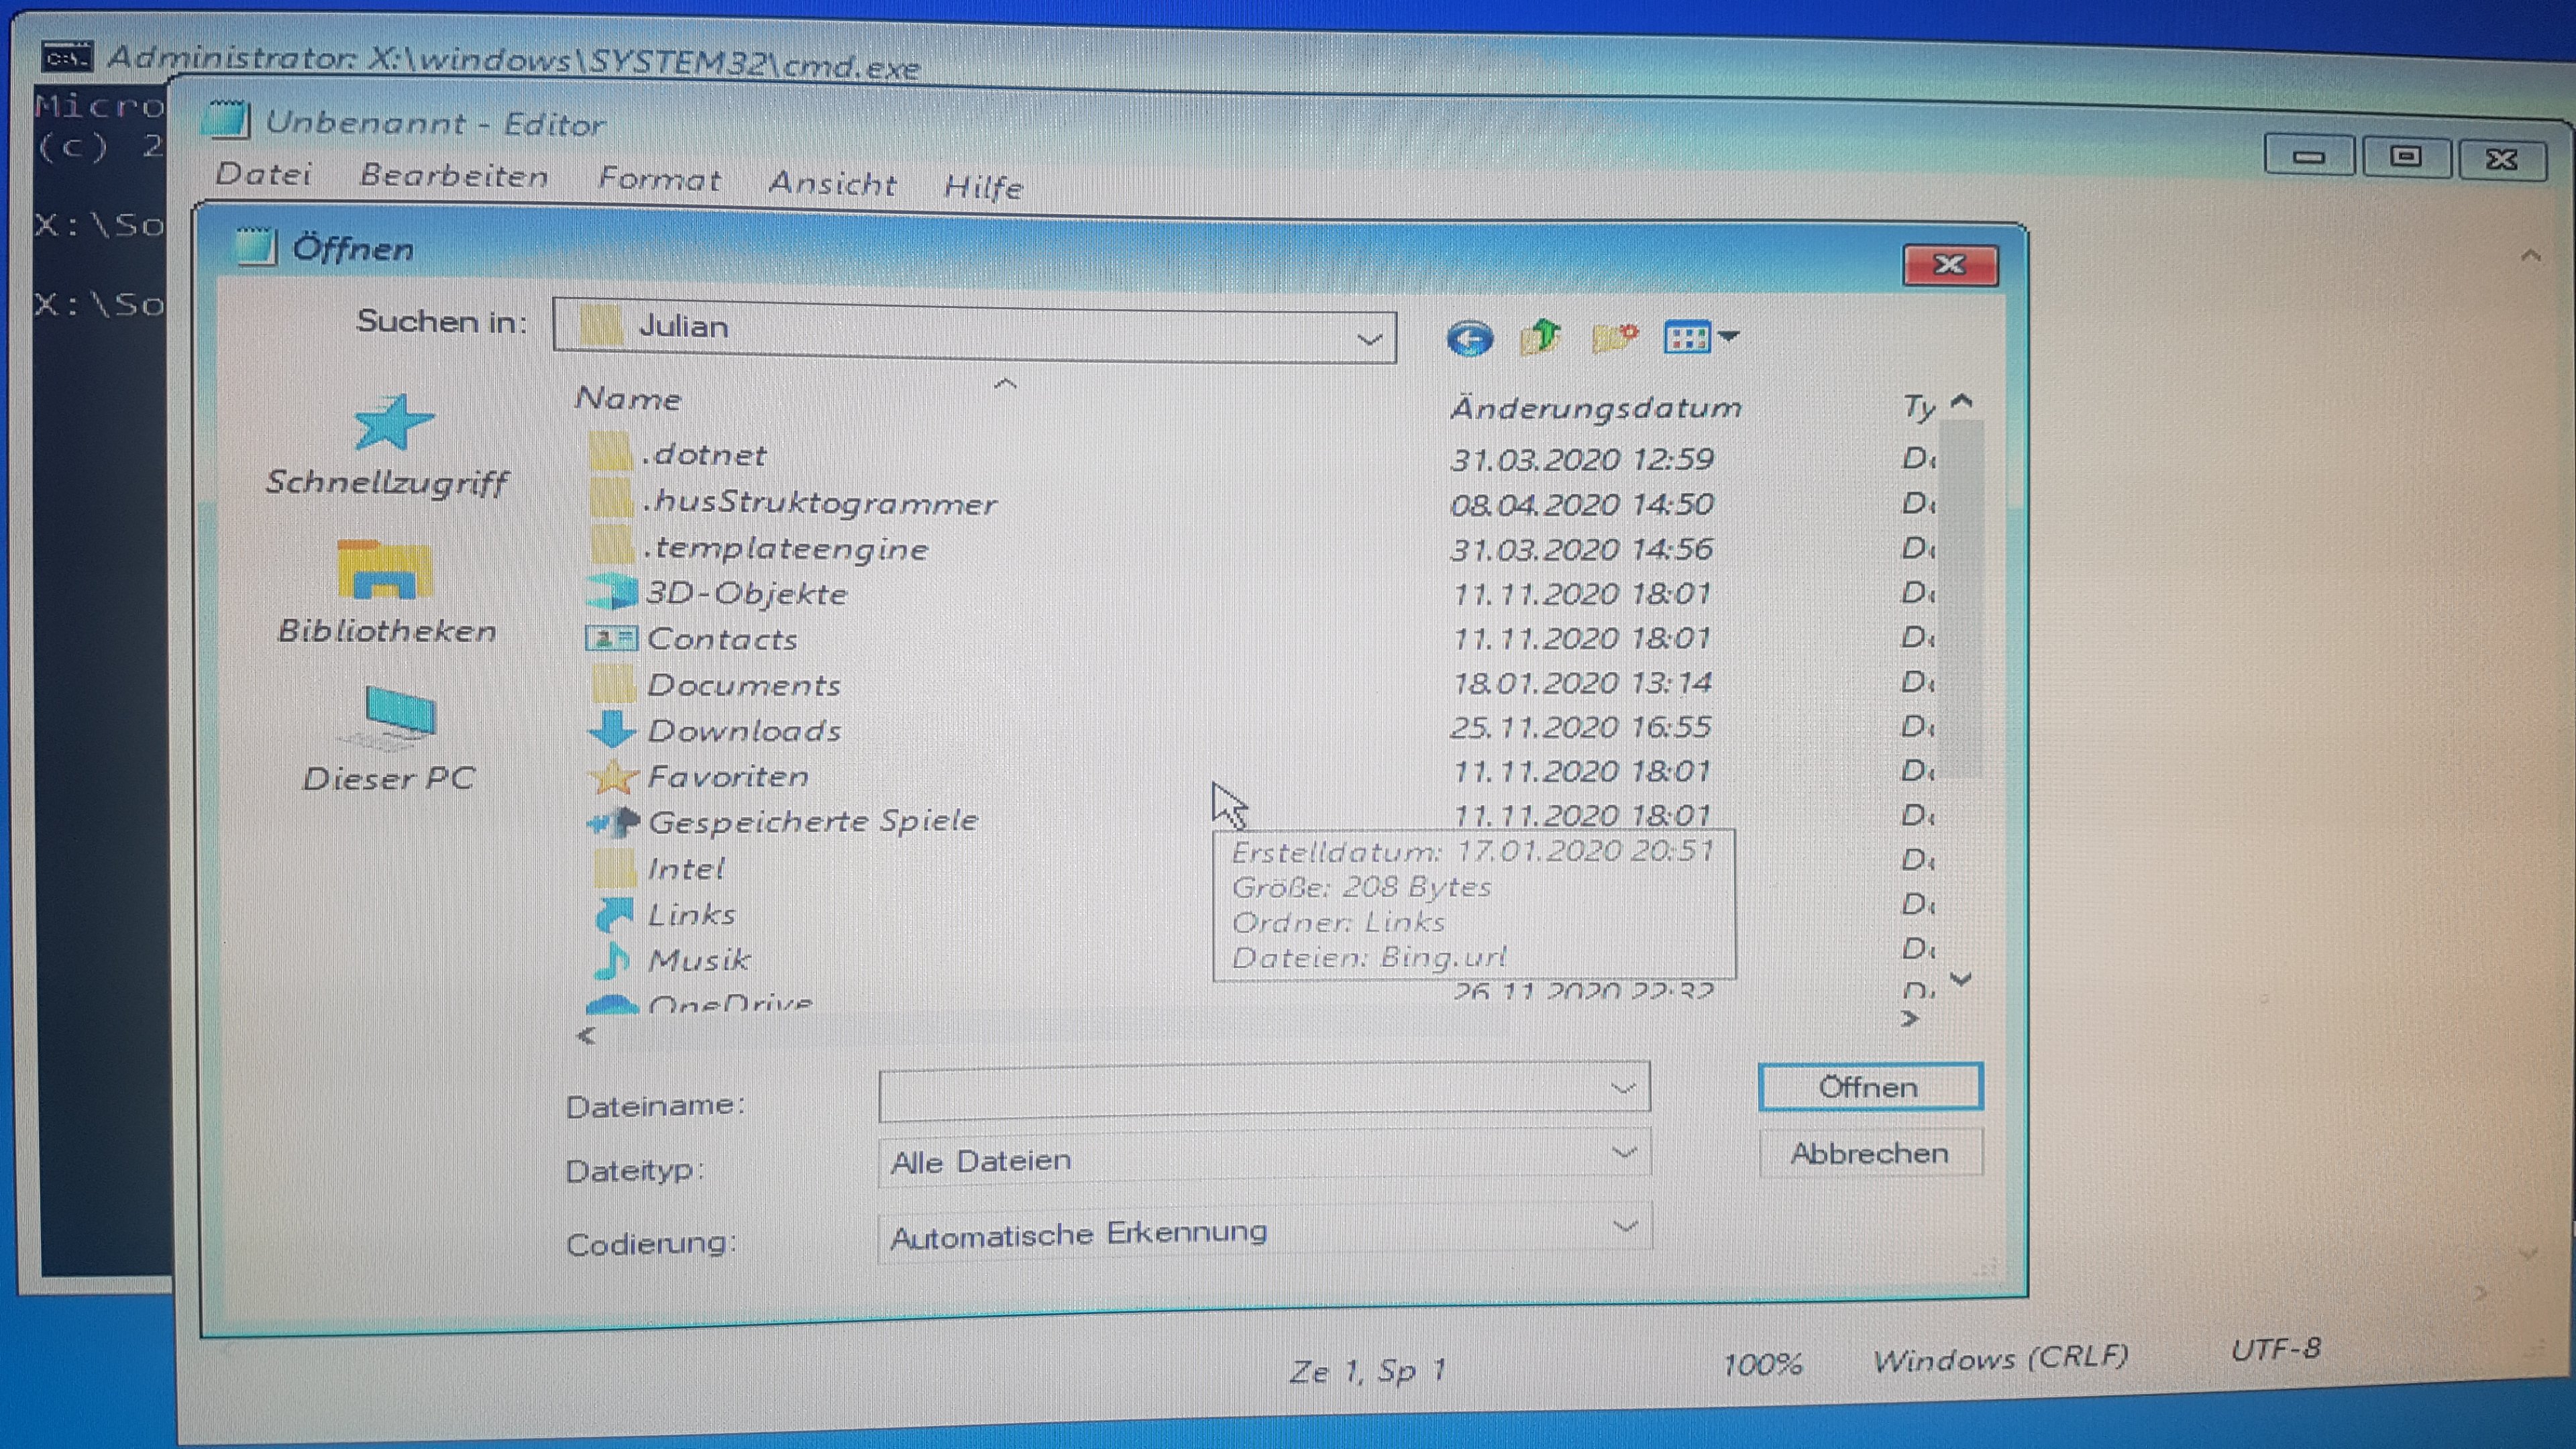Open the Format menu

pos(659,180)
